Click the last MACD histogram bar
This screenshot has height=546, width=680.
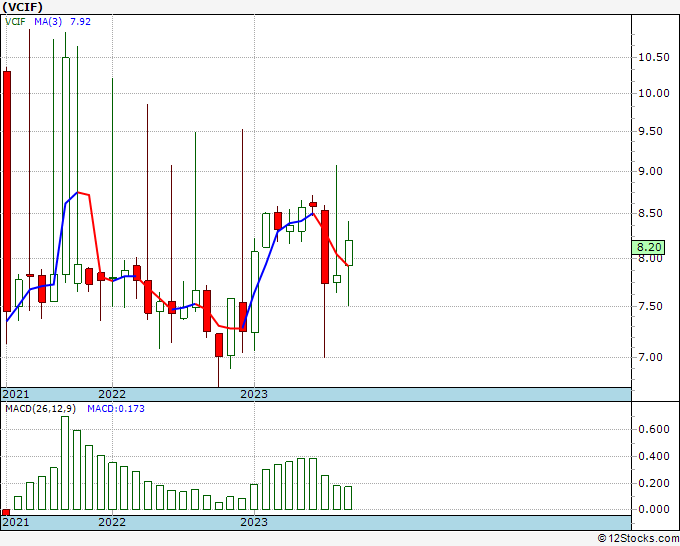pyautogui.click(x=348, y=498)
